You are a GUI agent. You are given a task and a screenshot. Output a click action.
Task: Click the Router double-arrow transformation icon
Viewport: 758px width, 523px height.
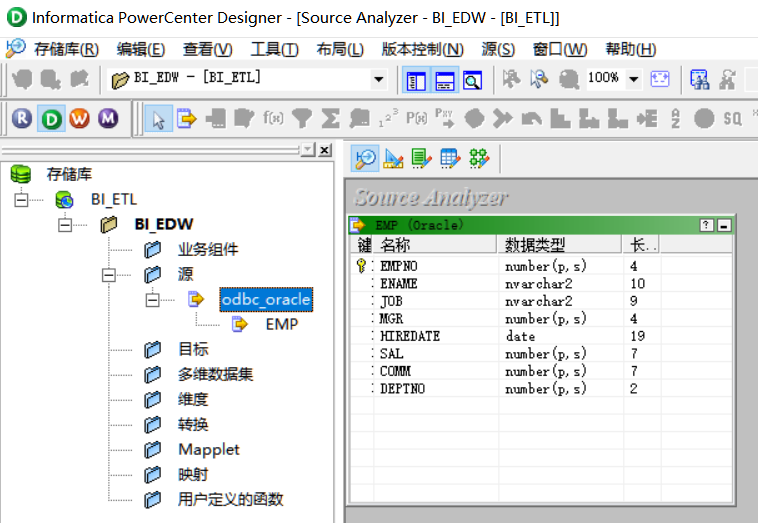tap(503, 118)
